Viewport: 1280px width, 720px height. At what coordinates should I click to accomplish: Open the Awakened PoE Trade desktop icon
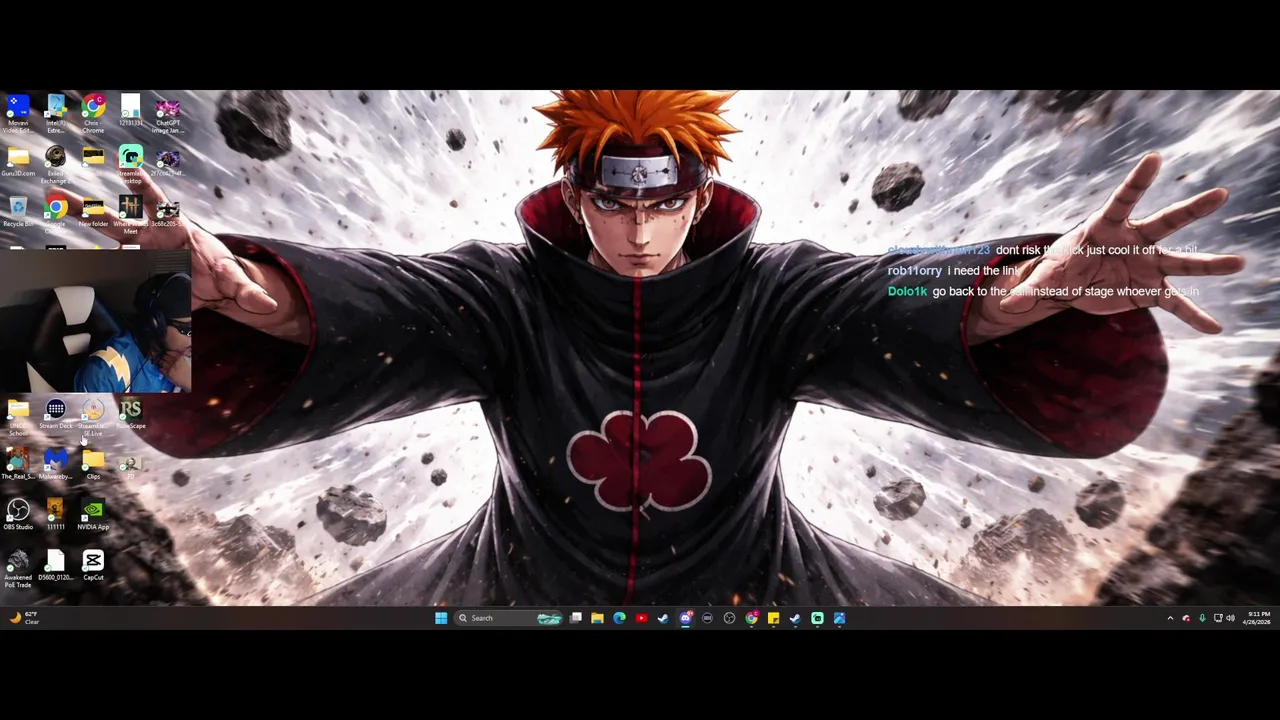(x=18, y=569)
